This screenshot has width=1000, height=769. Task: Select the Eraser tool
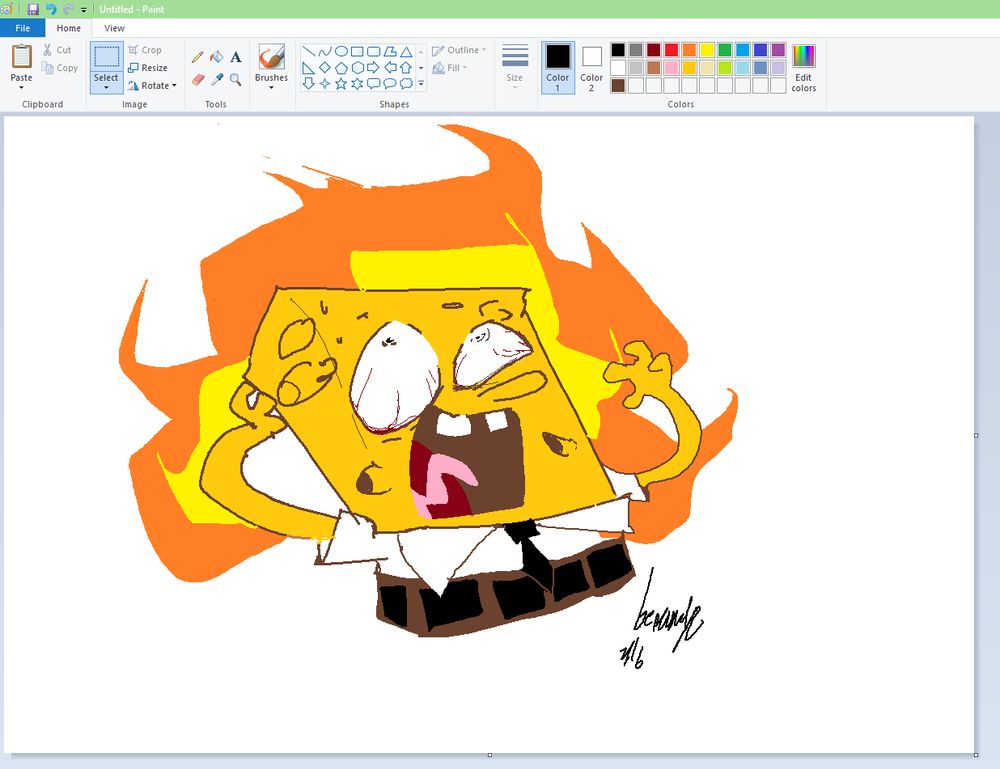point(198,79)
